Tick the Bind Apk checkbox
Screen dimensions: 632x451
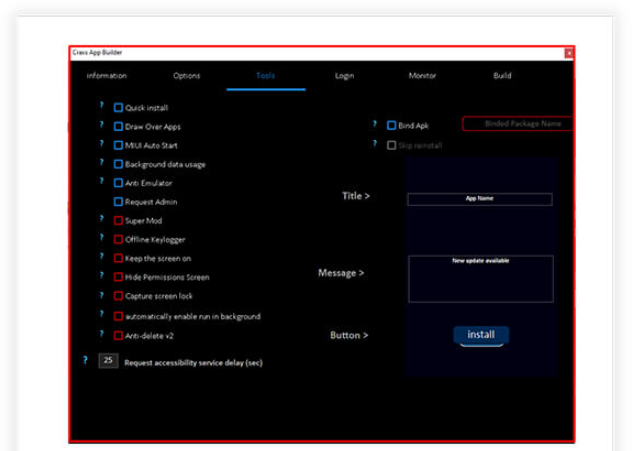click(392, 126)
